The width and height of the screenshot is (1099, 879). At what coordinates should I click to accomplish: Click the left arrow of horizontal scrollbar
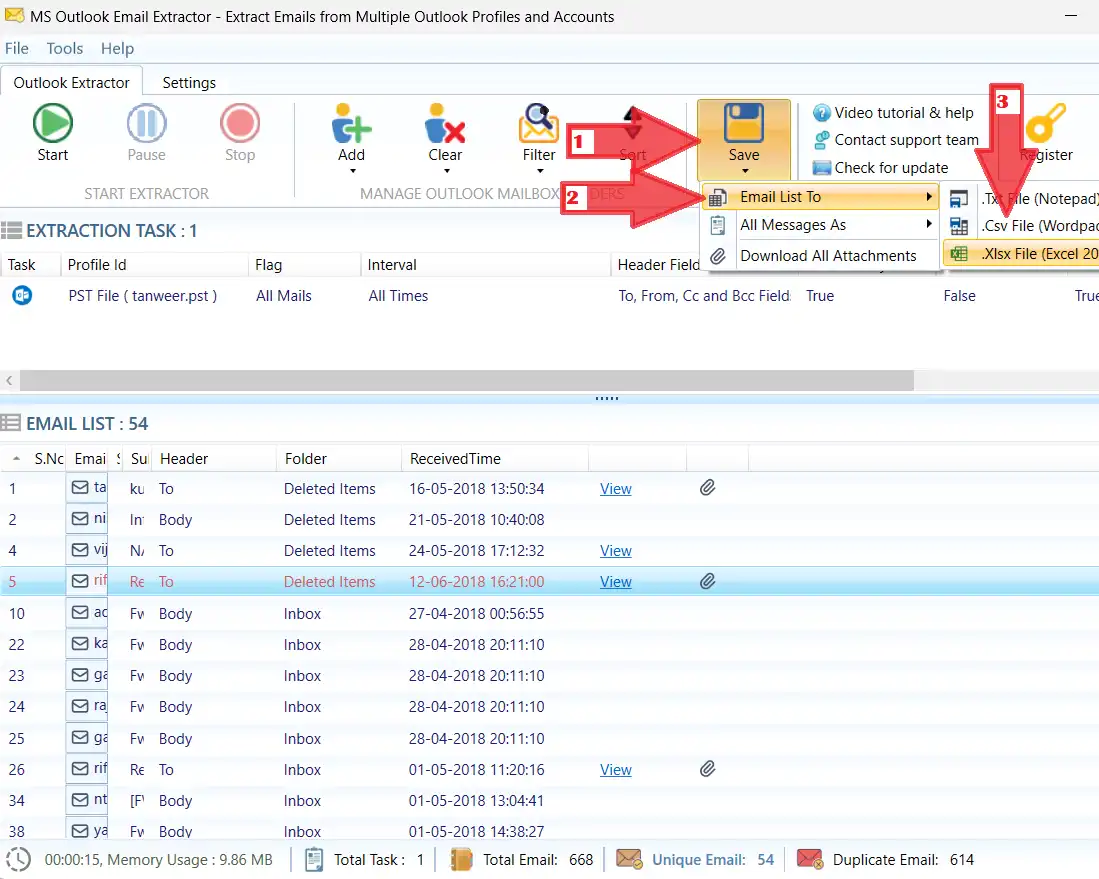point(9,381)
